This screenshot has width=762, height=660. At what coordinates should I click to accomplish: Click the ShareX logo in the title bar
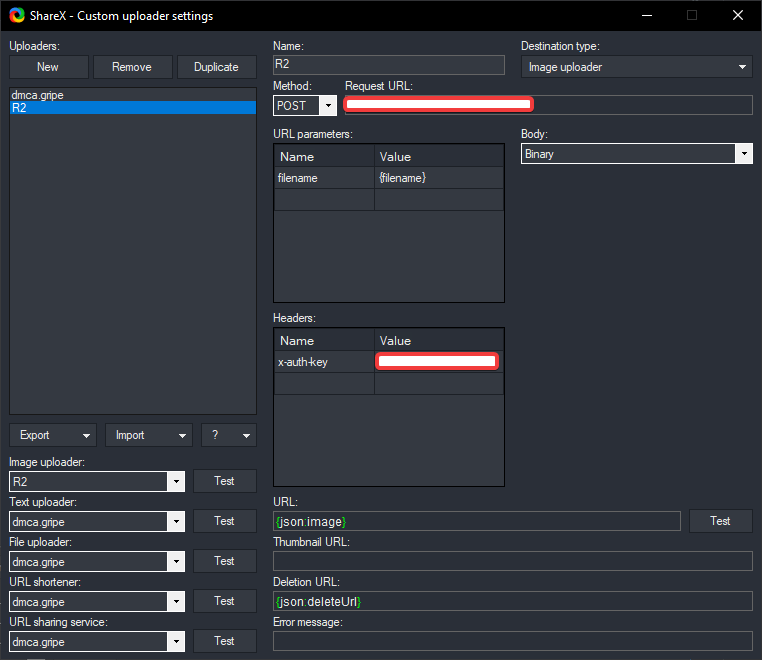tap(17, 16)
